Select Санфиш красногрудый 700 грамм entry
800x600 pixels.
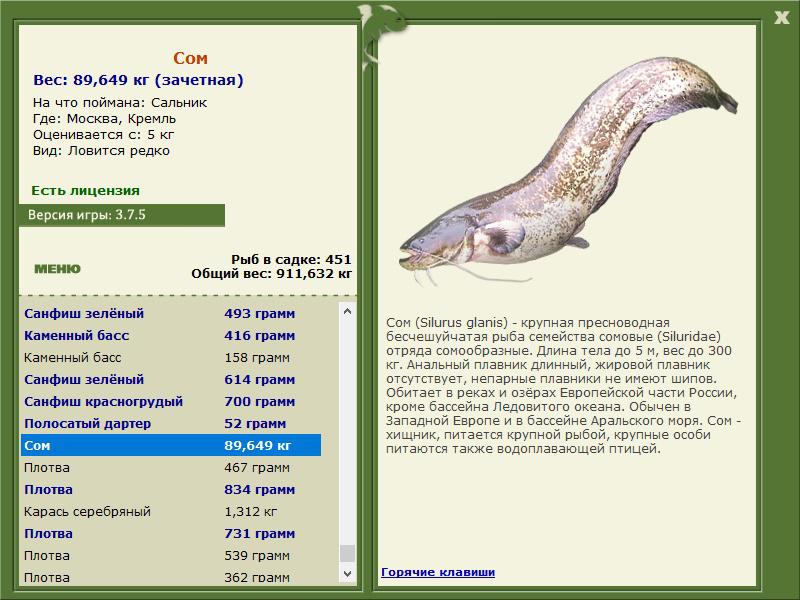[171, 401]
